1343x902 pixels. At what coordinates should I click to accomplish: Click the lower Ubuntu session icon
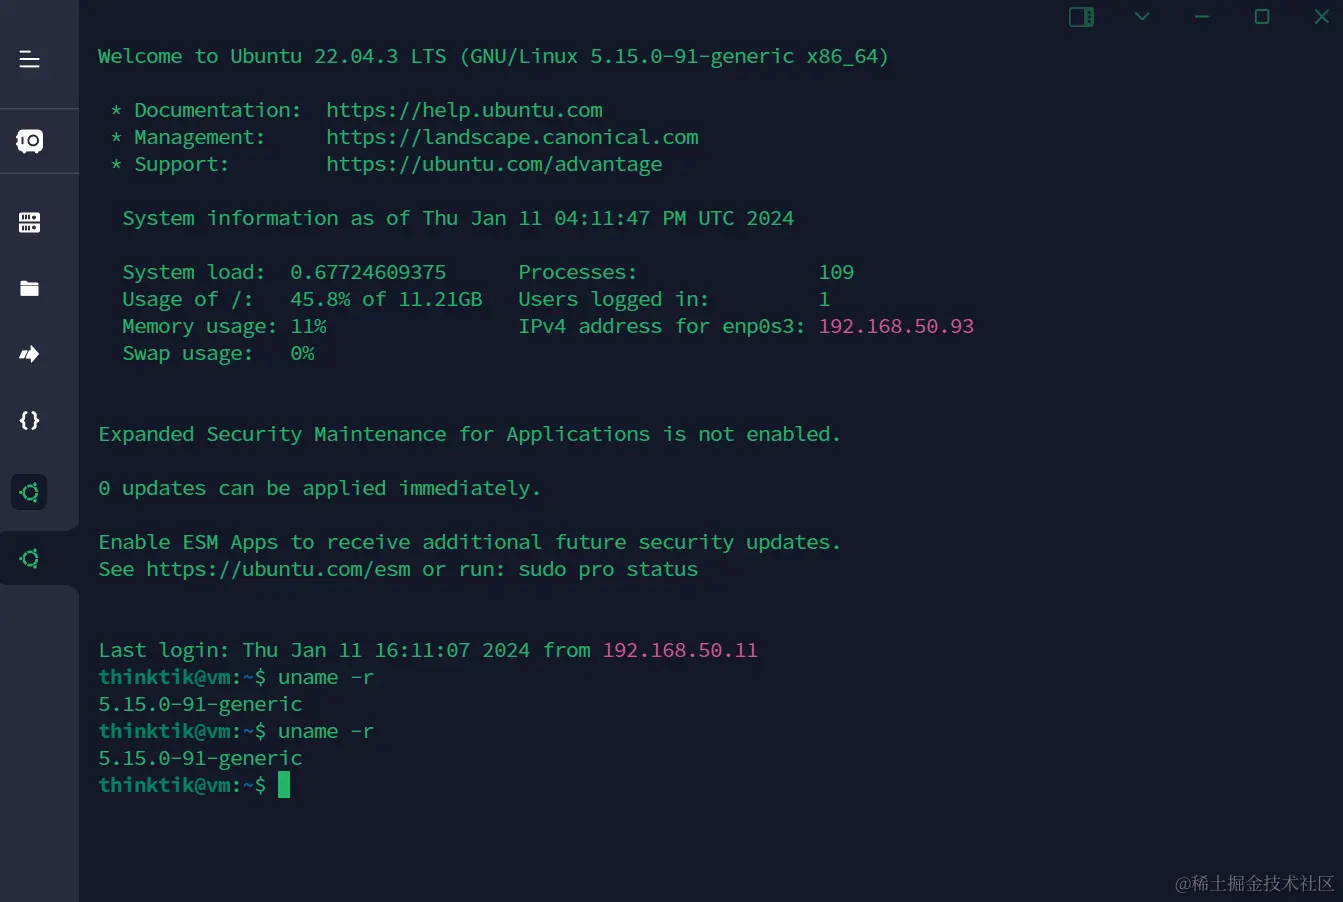pyautogui.click(x=28, y=557)
